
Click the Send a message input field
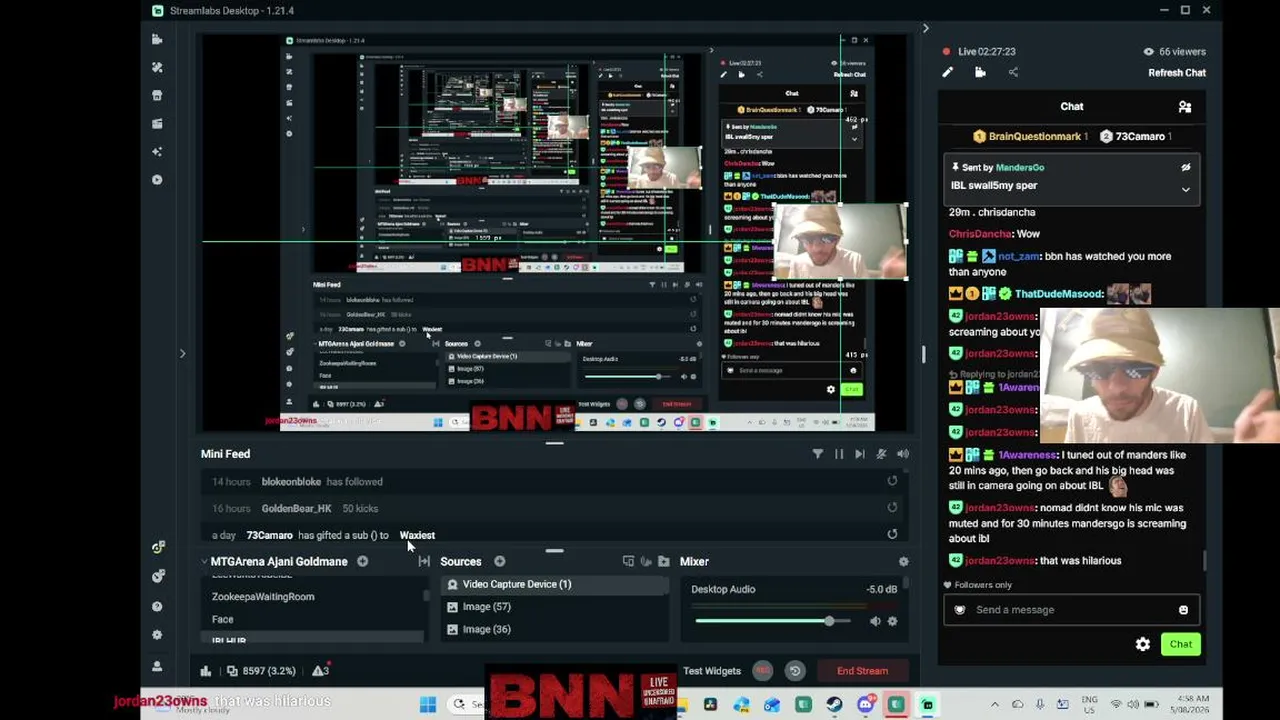click(x=1071, y=610)
